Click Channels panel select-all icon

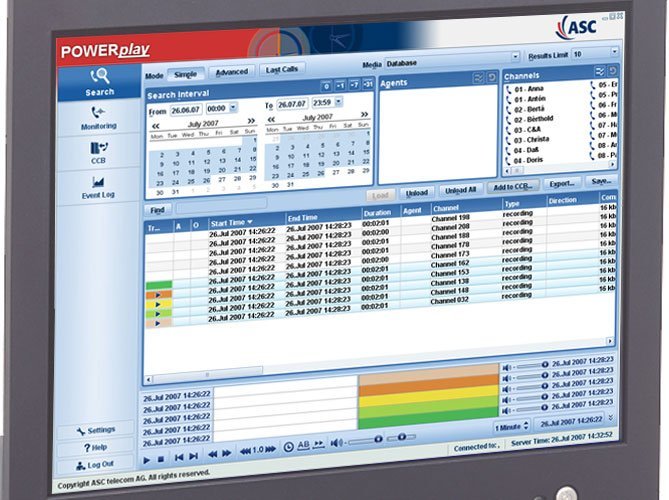point(600,71)
